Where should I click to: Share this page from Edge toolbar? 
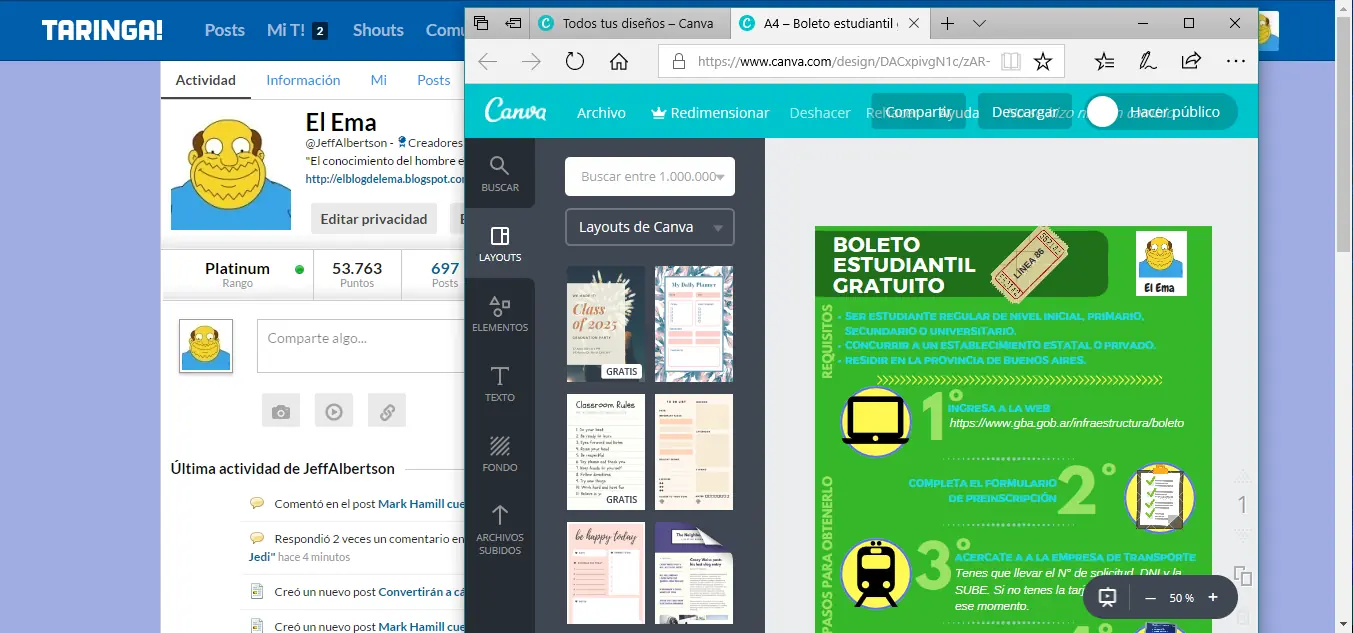(x=1191, y=62)
